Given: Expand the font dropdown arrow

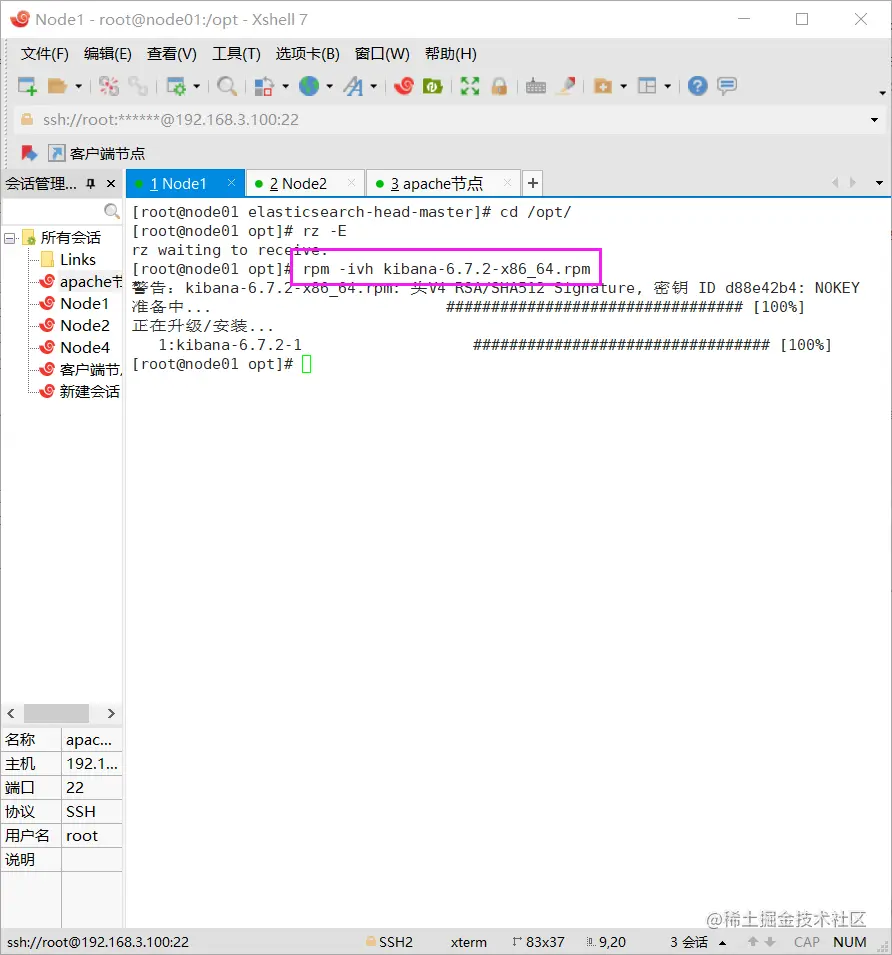Looking at the screenshot, I should (x=374, y=86).
